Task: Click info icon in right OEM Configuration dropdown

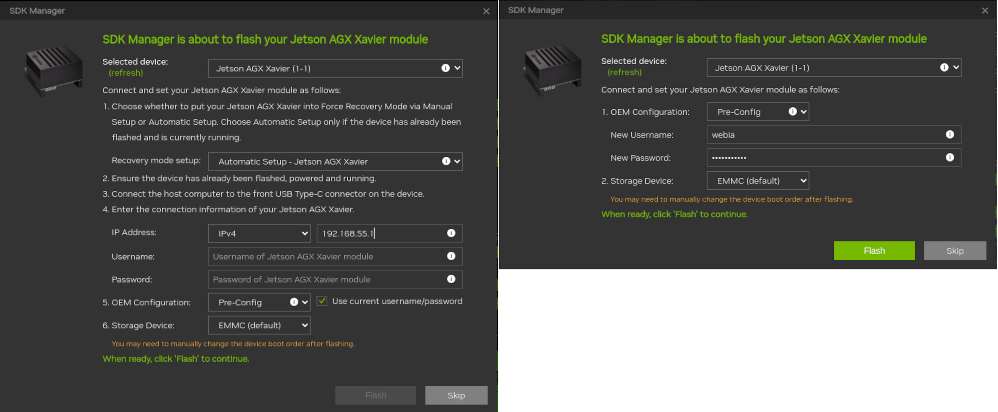Action: click(x=793, y=111)
